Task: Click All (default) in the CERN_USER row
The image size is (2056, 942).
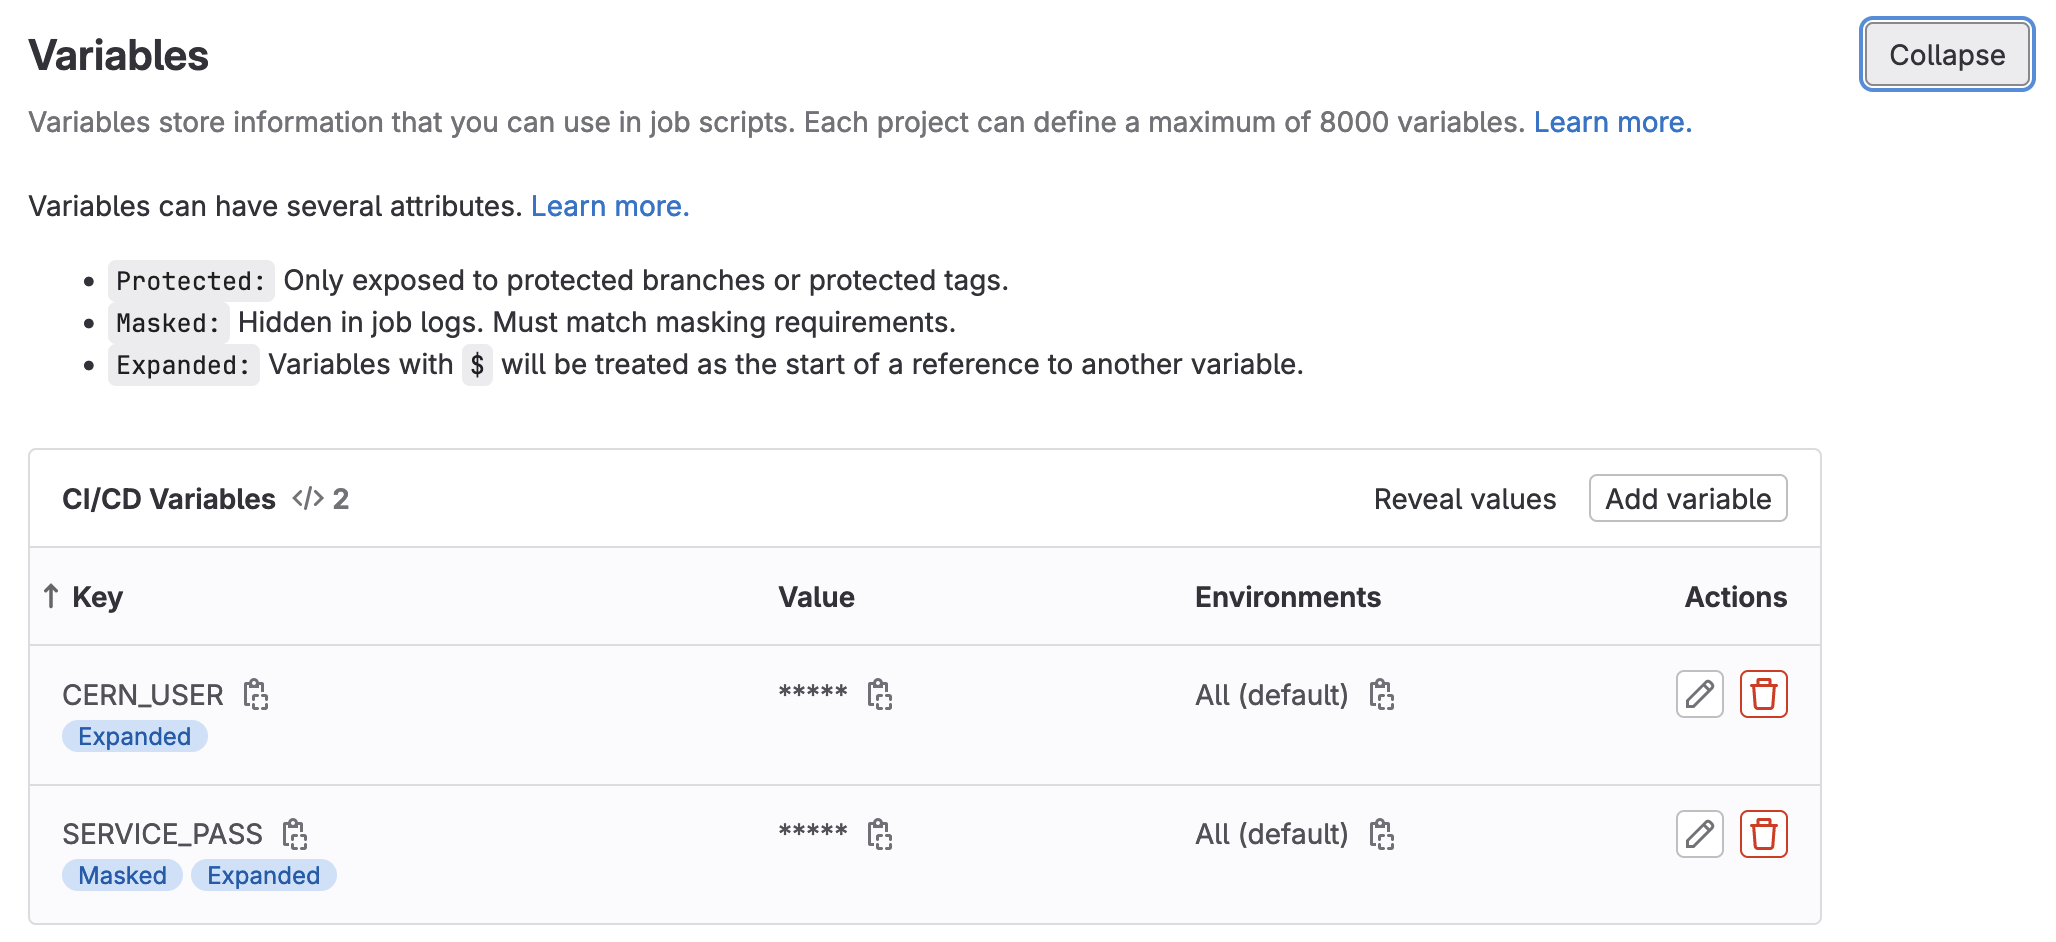Action: [x=1272, y=695]
